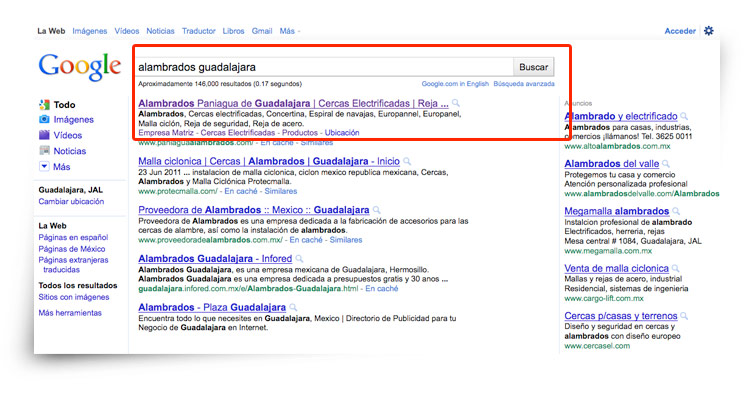Click Todos los resultados text
Viewport: 749px width, 395px height.
78,286
